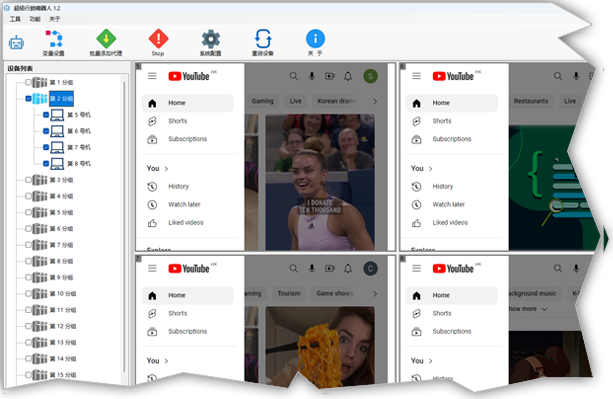Uncheck the 第 6 号机 device checkbox
Screen dimensions: 613x399
[x=46, y=131]
